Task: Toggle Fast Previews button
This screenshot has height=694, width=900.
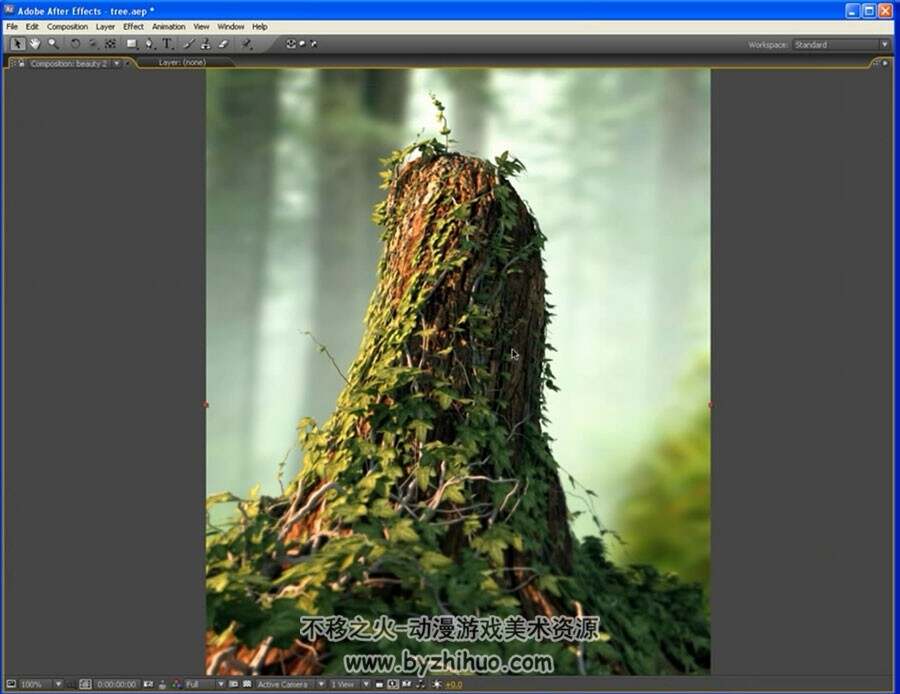Action: [393, 684]
